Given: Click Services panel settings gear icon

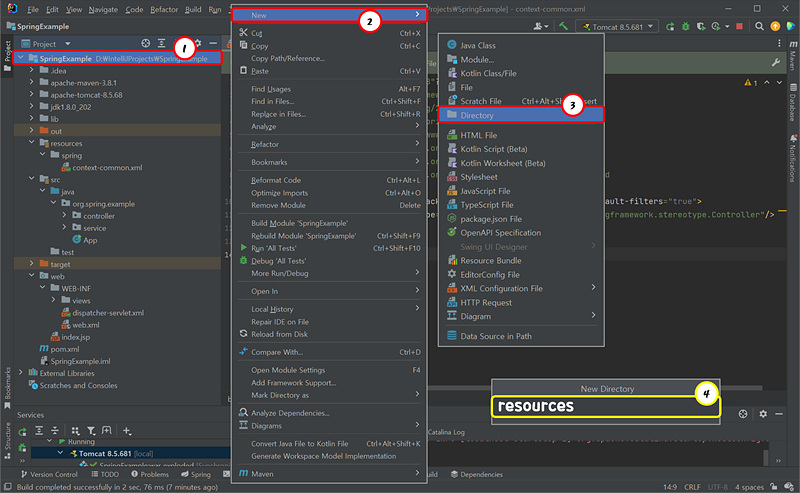Looking at the screenshot, I should pos(763,414).
